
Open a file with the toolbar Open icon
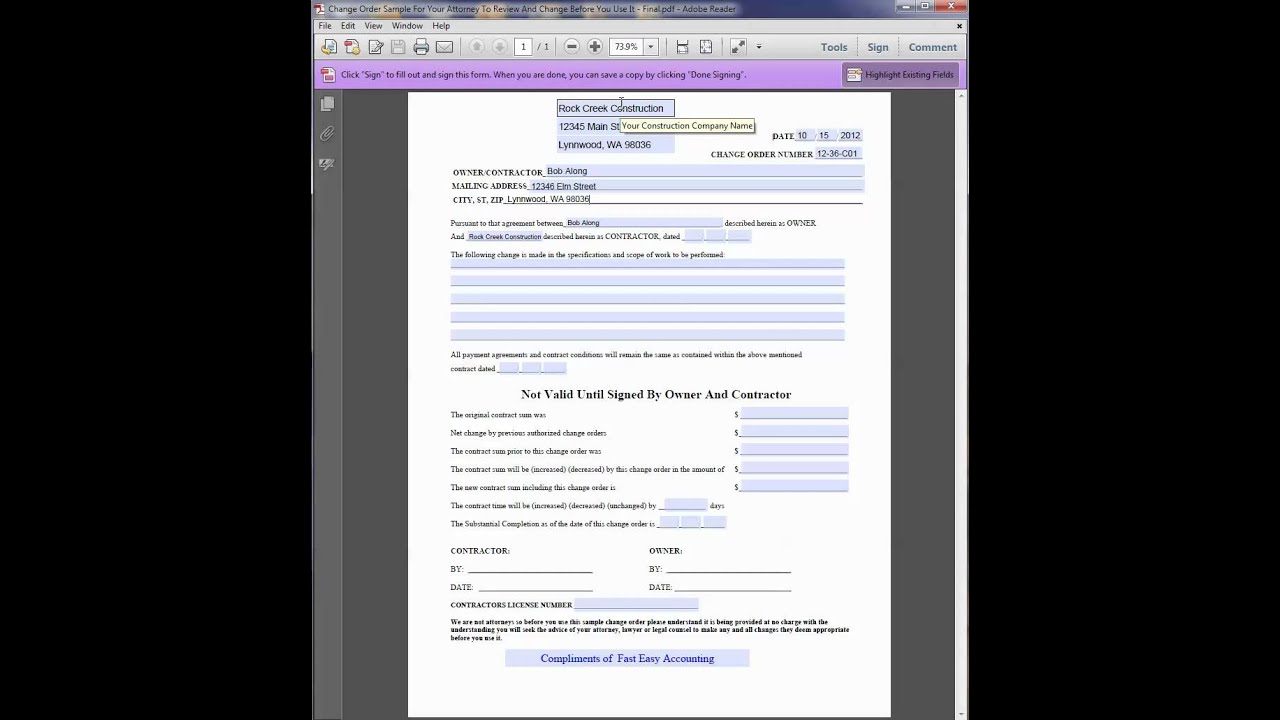click(x=328, y=47)
